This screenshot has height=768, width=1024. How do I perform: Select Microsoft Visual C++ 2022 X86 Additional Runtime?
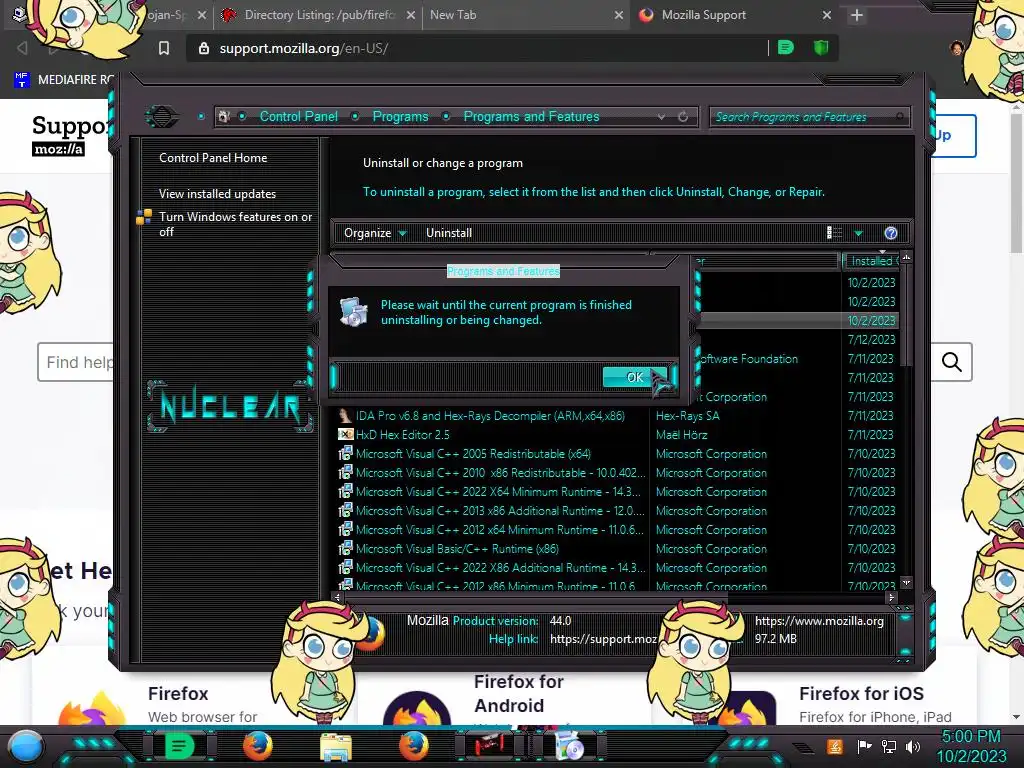500,568
